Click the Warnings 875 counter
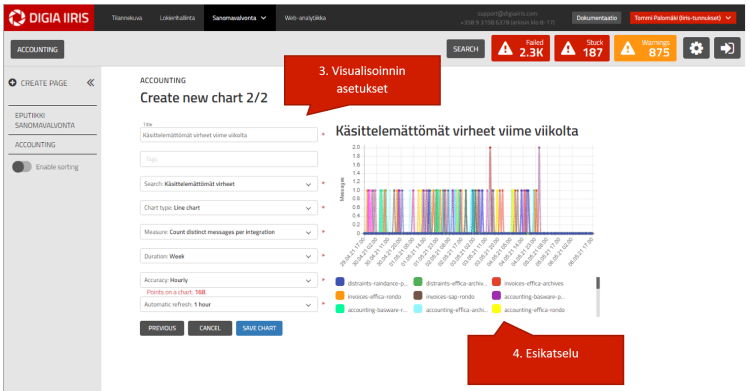This screenshot has width=750, height=391. tap(645, 48)
